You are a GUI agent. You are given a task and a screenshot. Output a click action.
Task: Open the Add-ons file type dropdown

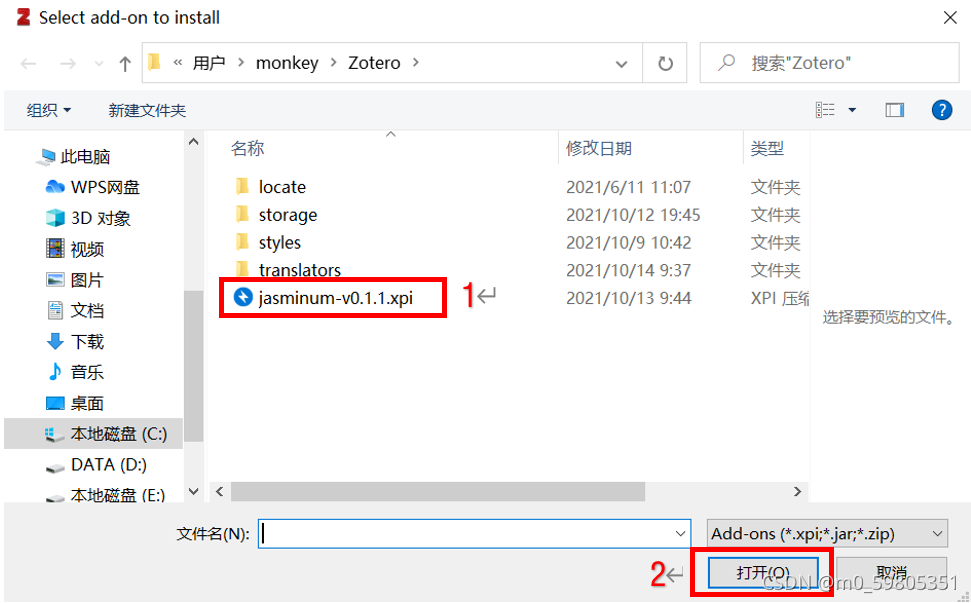pos(827,534)
